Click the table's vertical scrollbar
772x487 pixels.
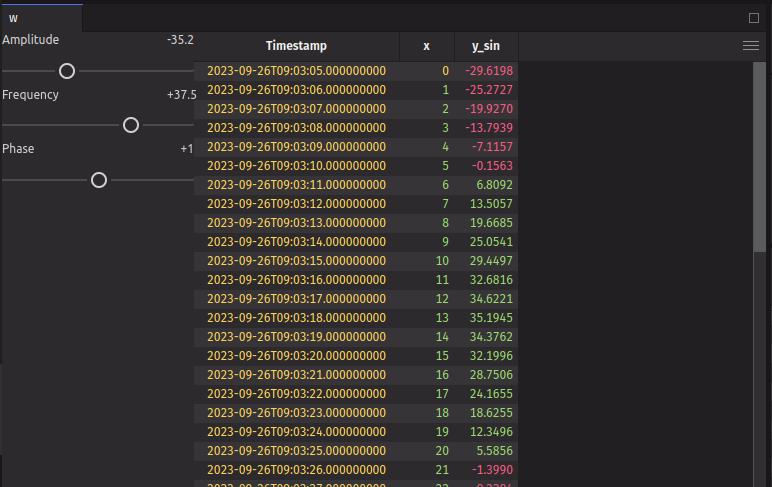pos(760,270)
